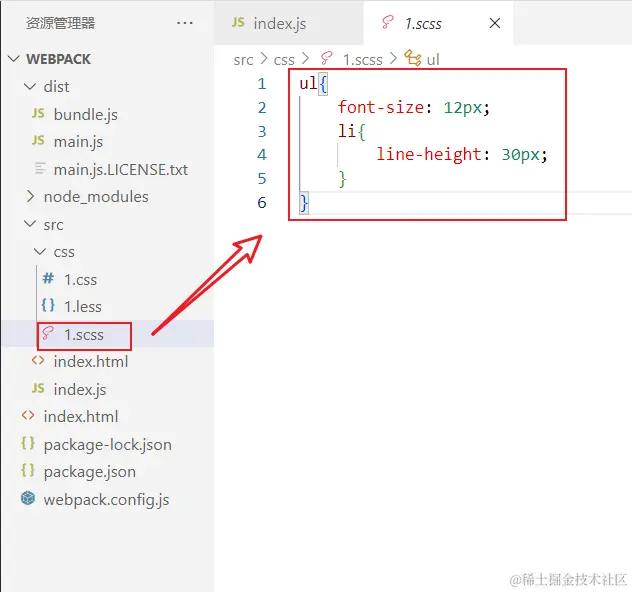The height and width of the screenshot is (592, 632).
Task: Open the root-level index.html file
Action: (81, 416)
